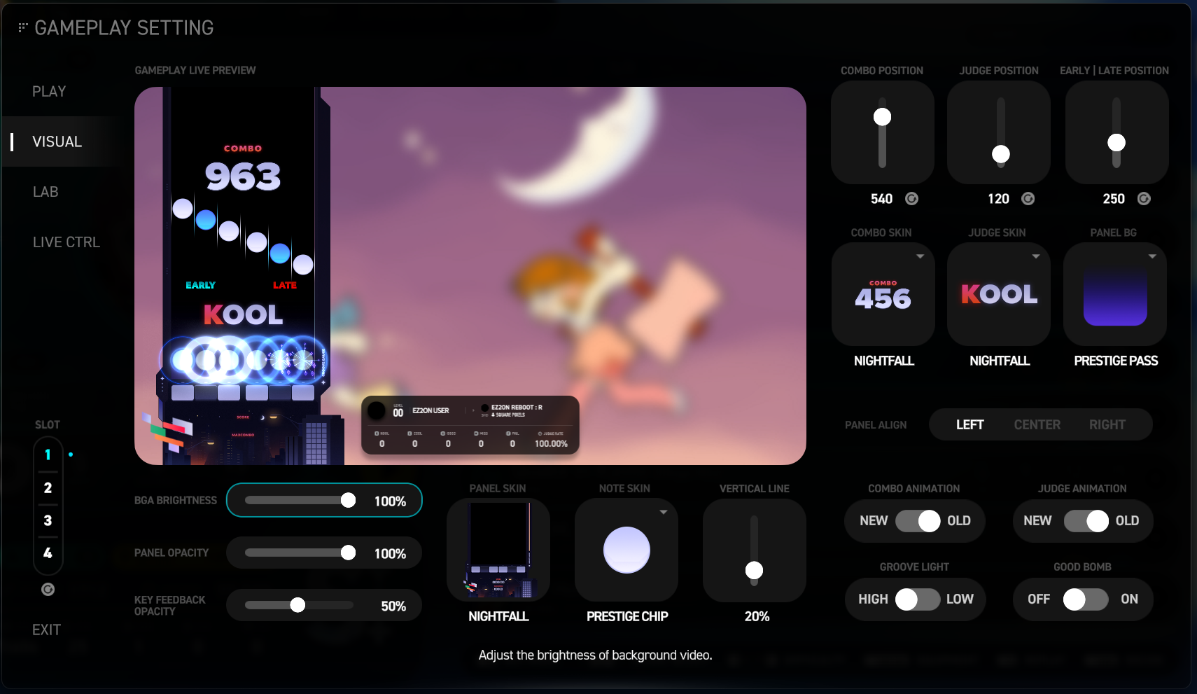Set panel align to CENTER

tap(1037, 424)
